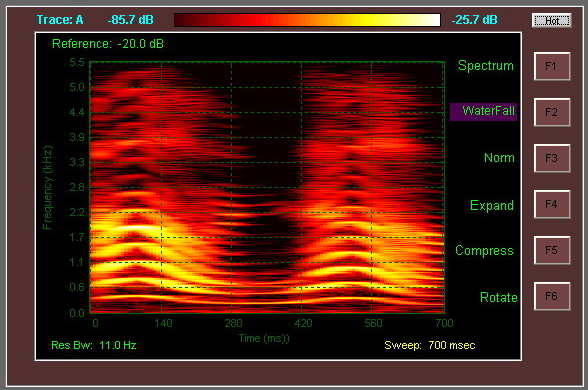This screenshot has width=588, height=390.
Task: Click the Sweep: 700 msec value
Action: [x=430, y=345]
